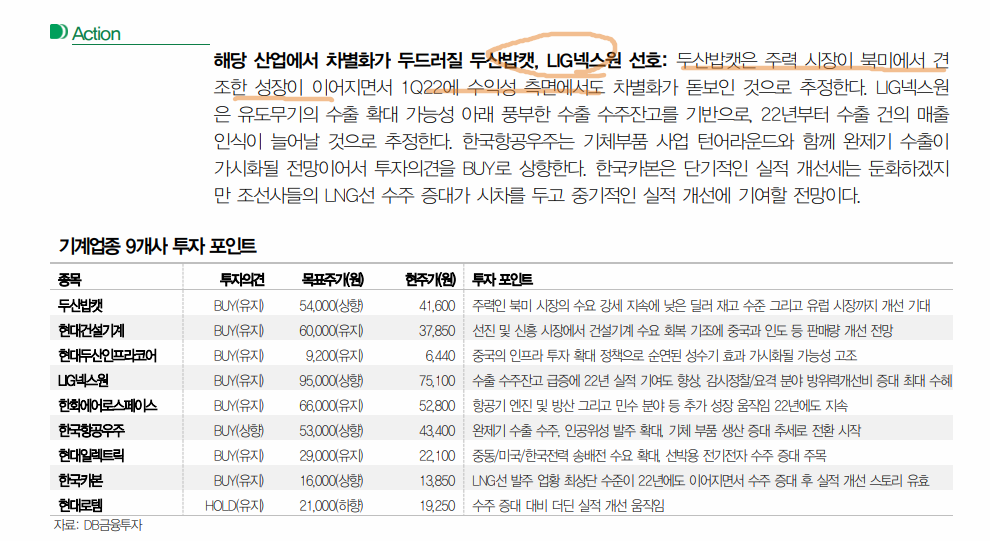990x541 pixels.
Task: Select the '현대로템' row name
Action: (x=80, y=505)
